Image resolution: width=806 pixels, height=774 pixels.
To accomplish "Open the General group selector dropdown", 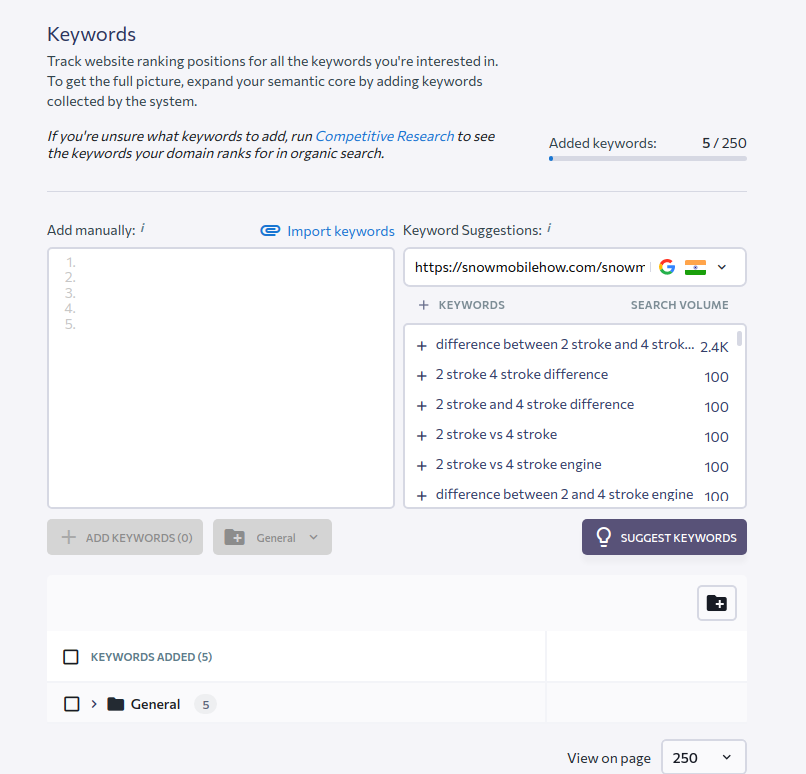I will point(272,537).
